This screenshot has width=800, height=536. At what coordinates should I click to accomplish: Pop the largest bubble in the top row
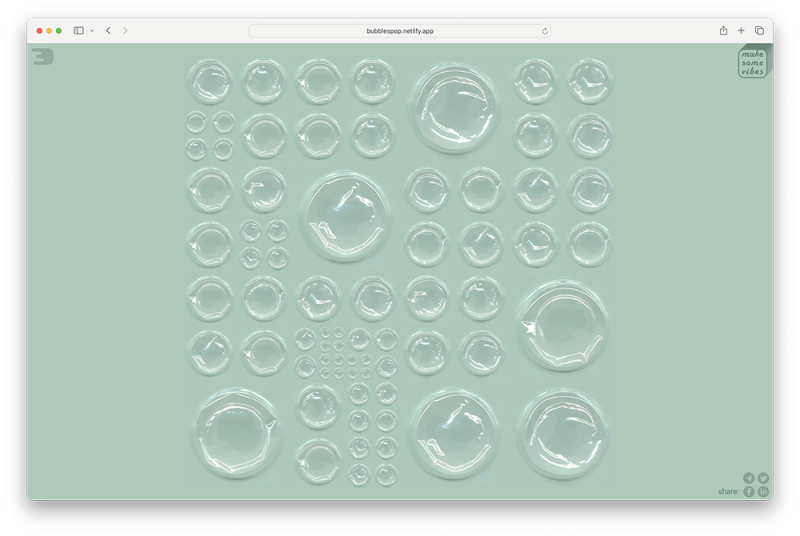454,108
